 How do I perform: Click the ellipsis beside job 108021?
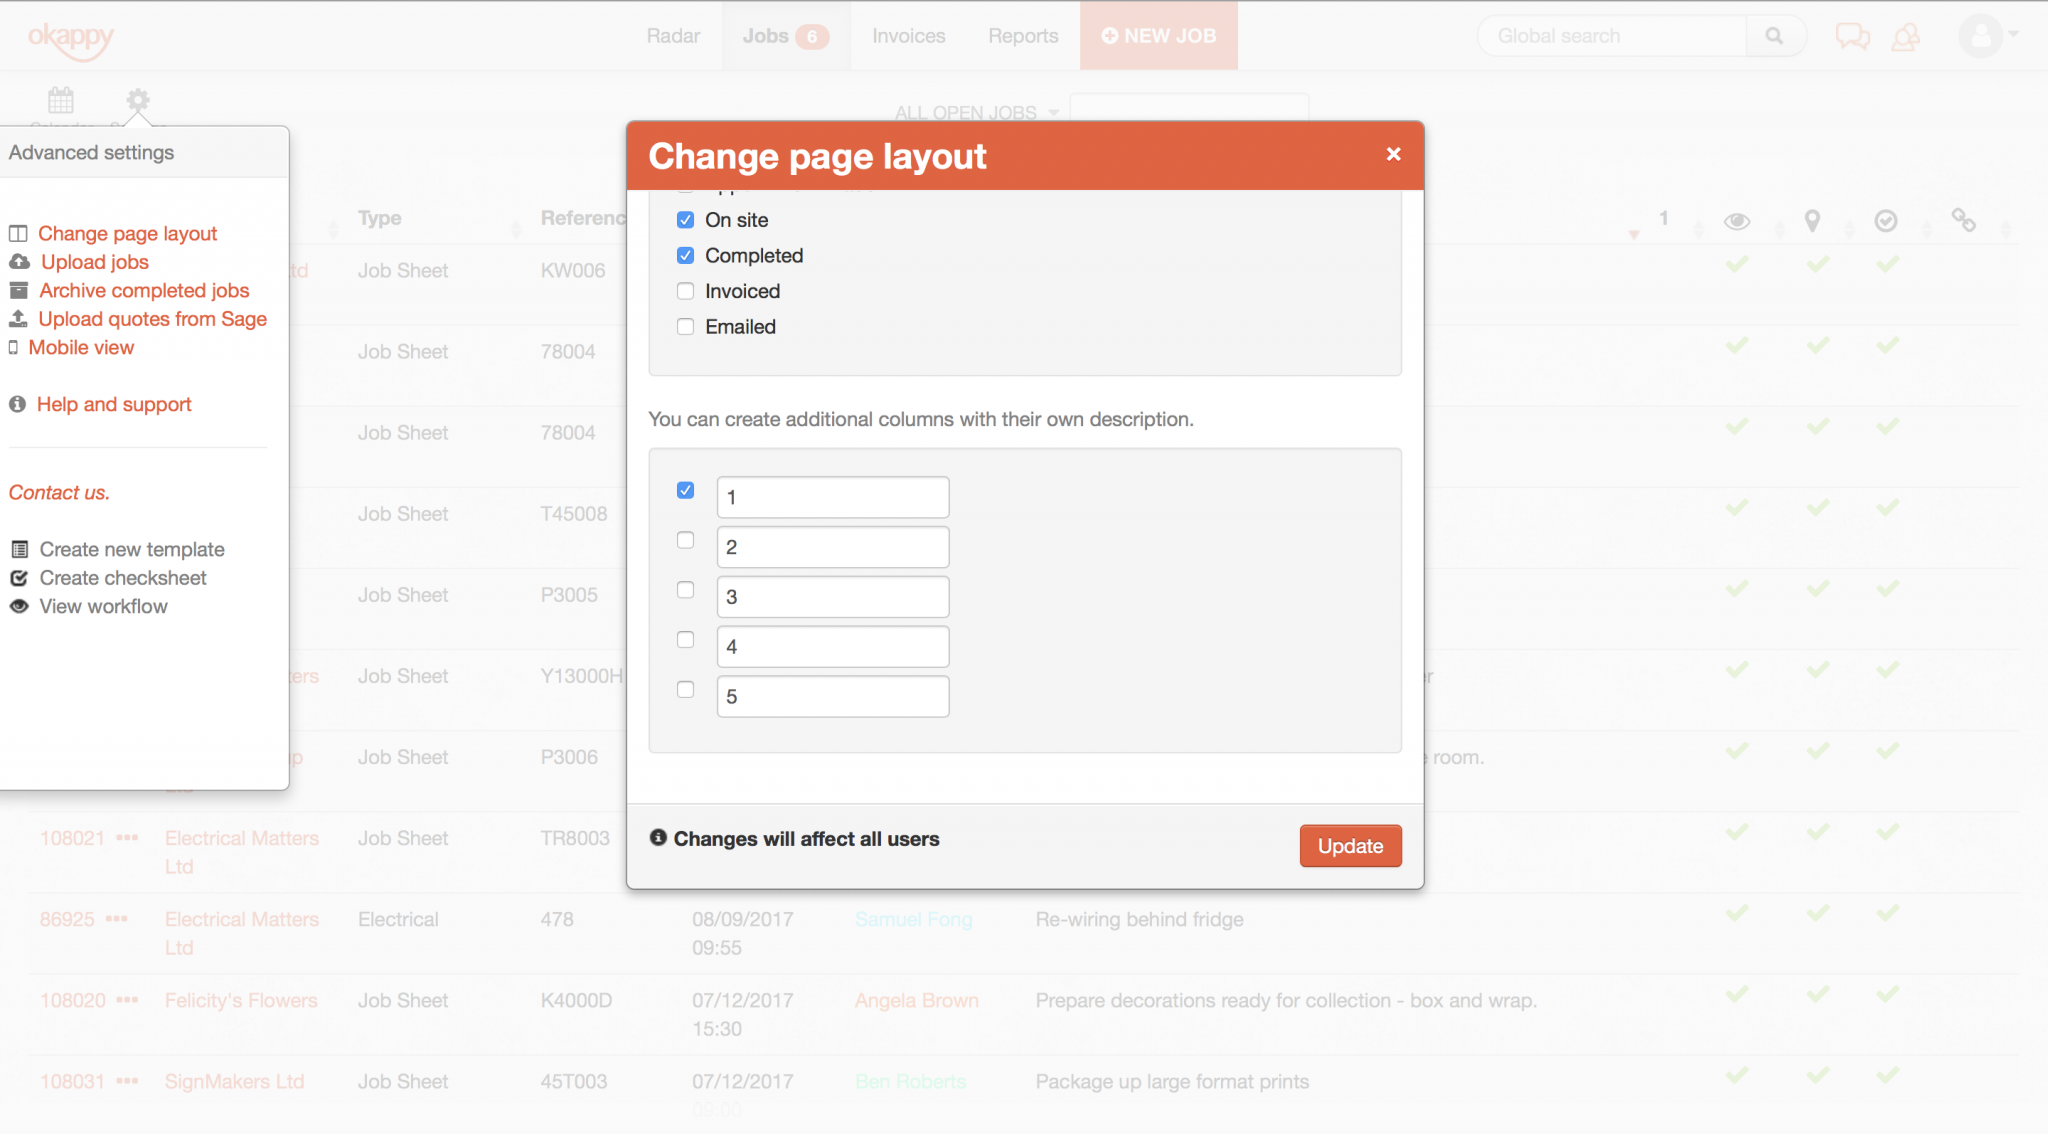[x=127, y=838]
